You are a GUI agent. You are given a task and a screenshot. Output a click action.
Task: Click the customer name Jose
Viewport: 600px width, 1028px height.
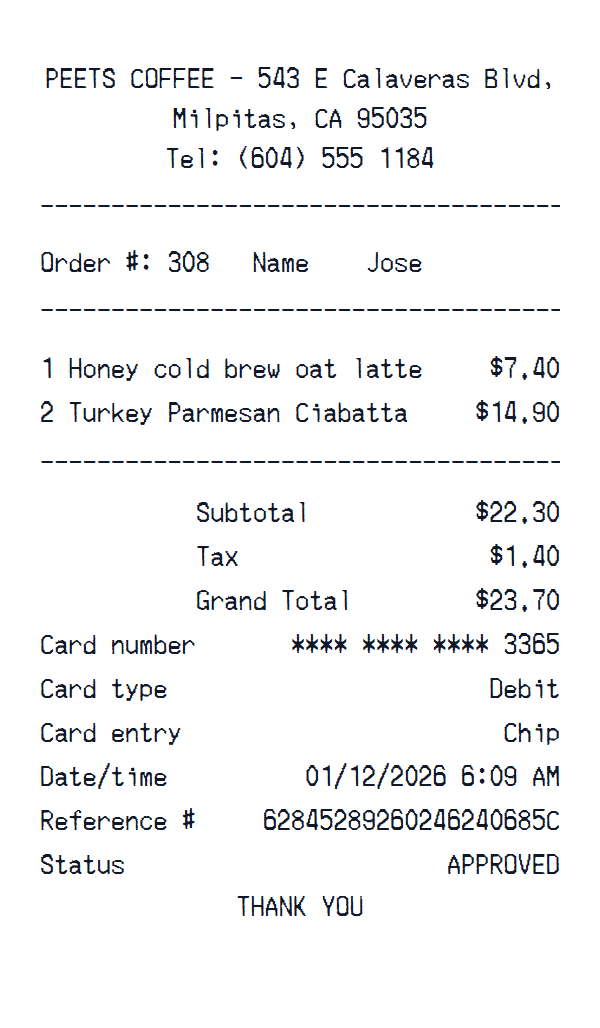click(x=394, y=263)
